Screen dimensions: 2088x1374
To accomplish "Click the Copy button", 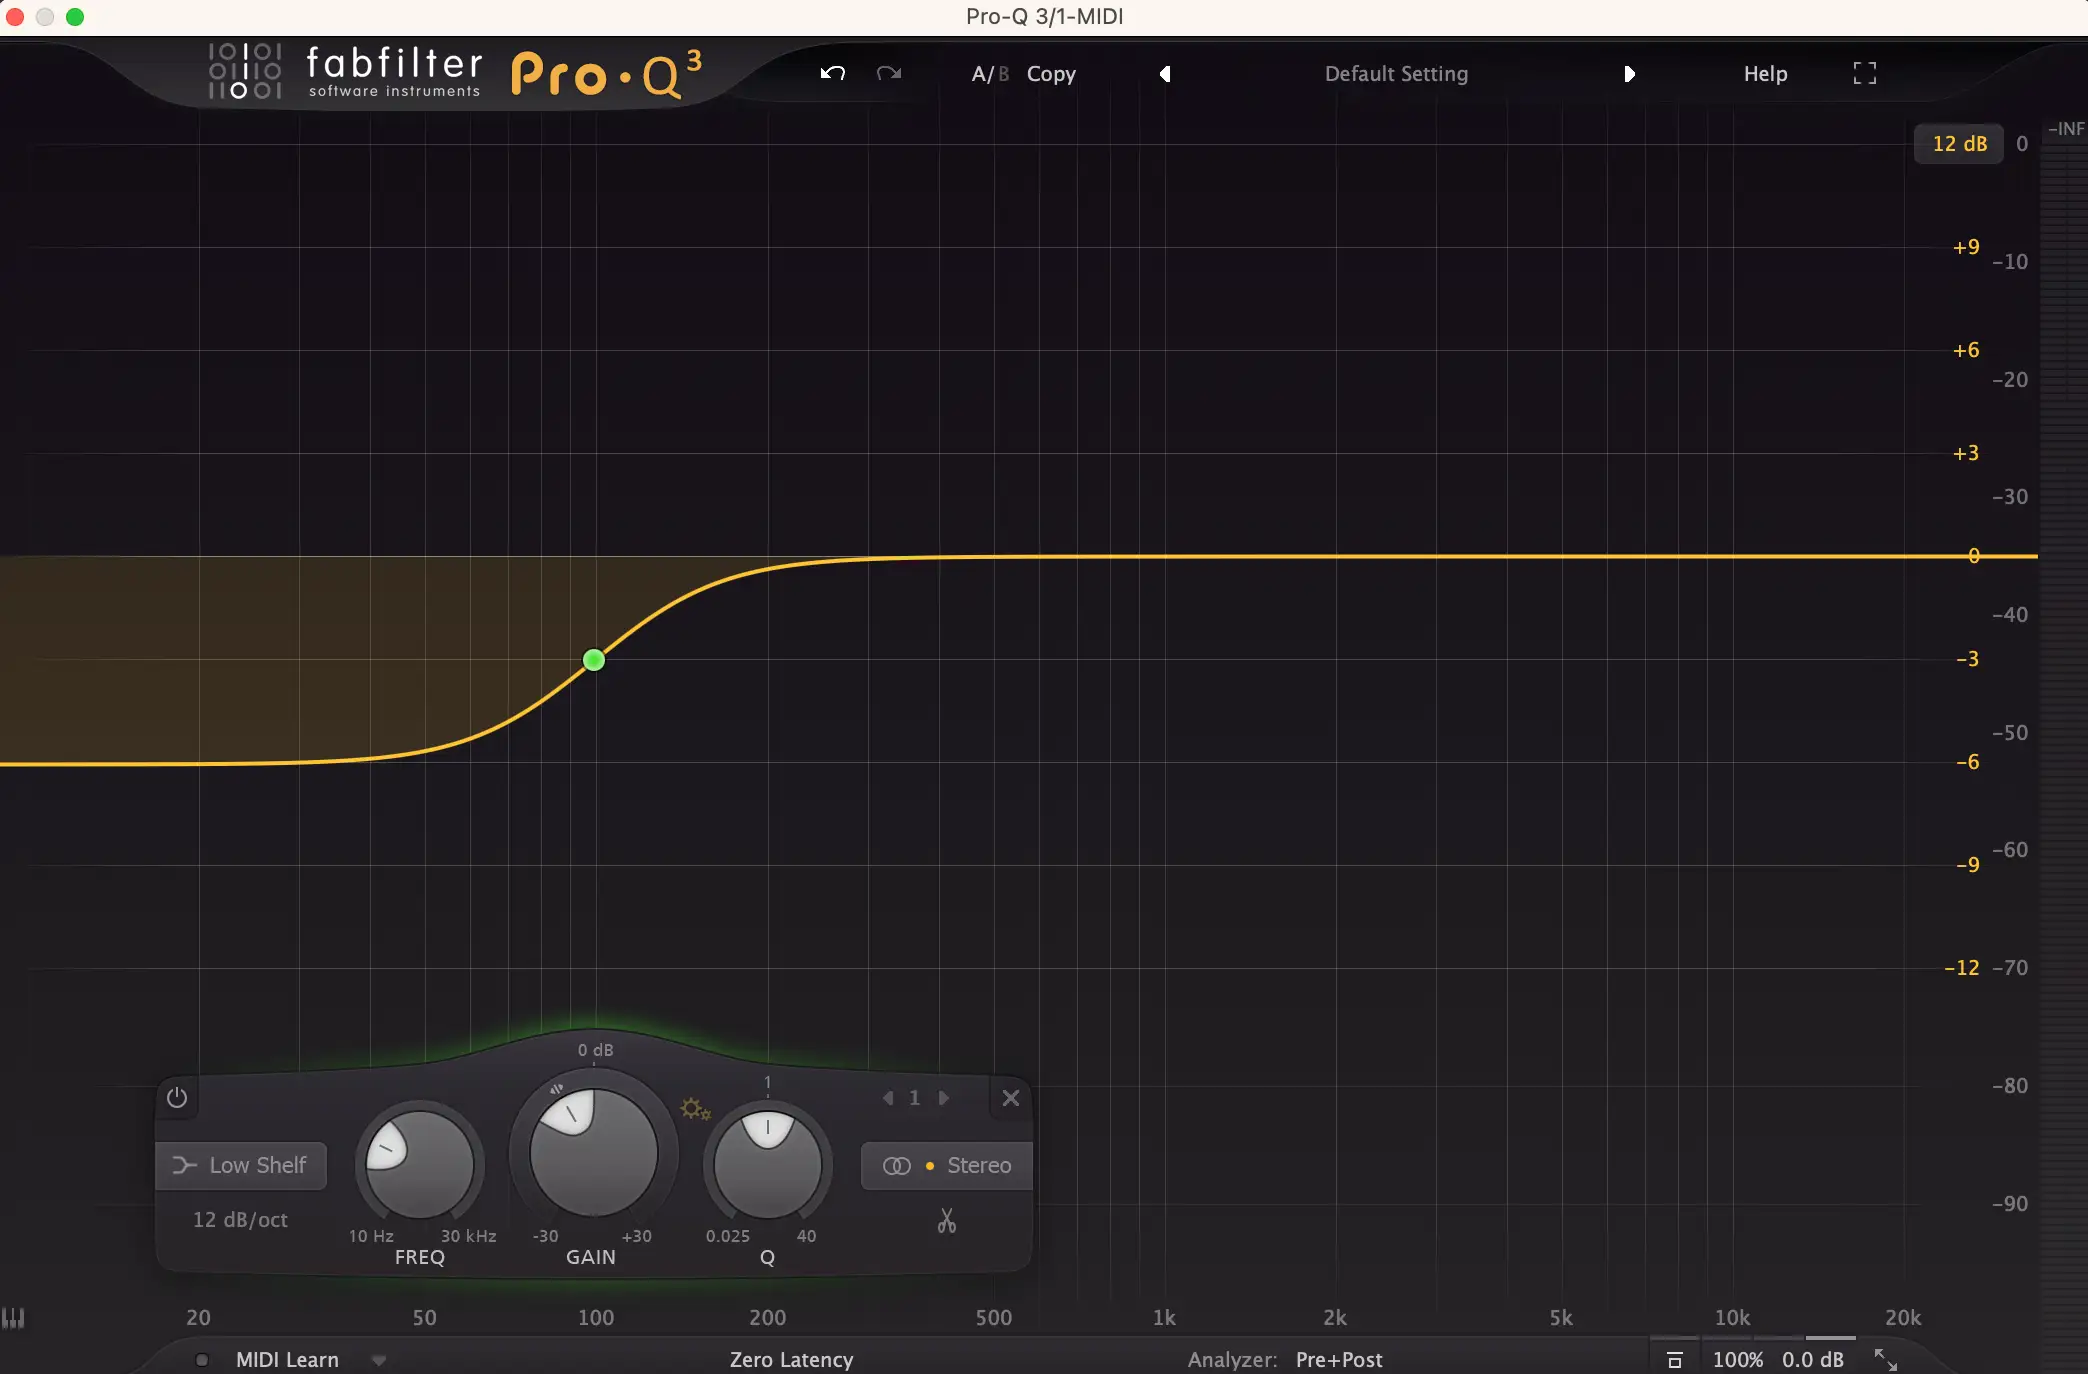I will [x=1051, y=74].
